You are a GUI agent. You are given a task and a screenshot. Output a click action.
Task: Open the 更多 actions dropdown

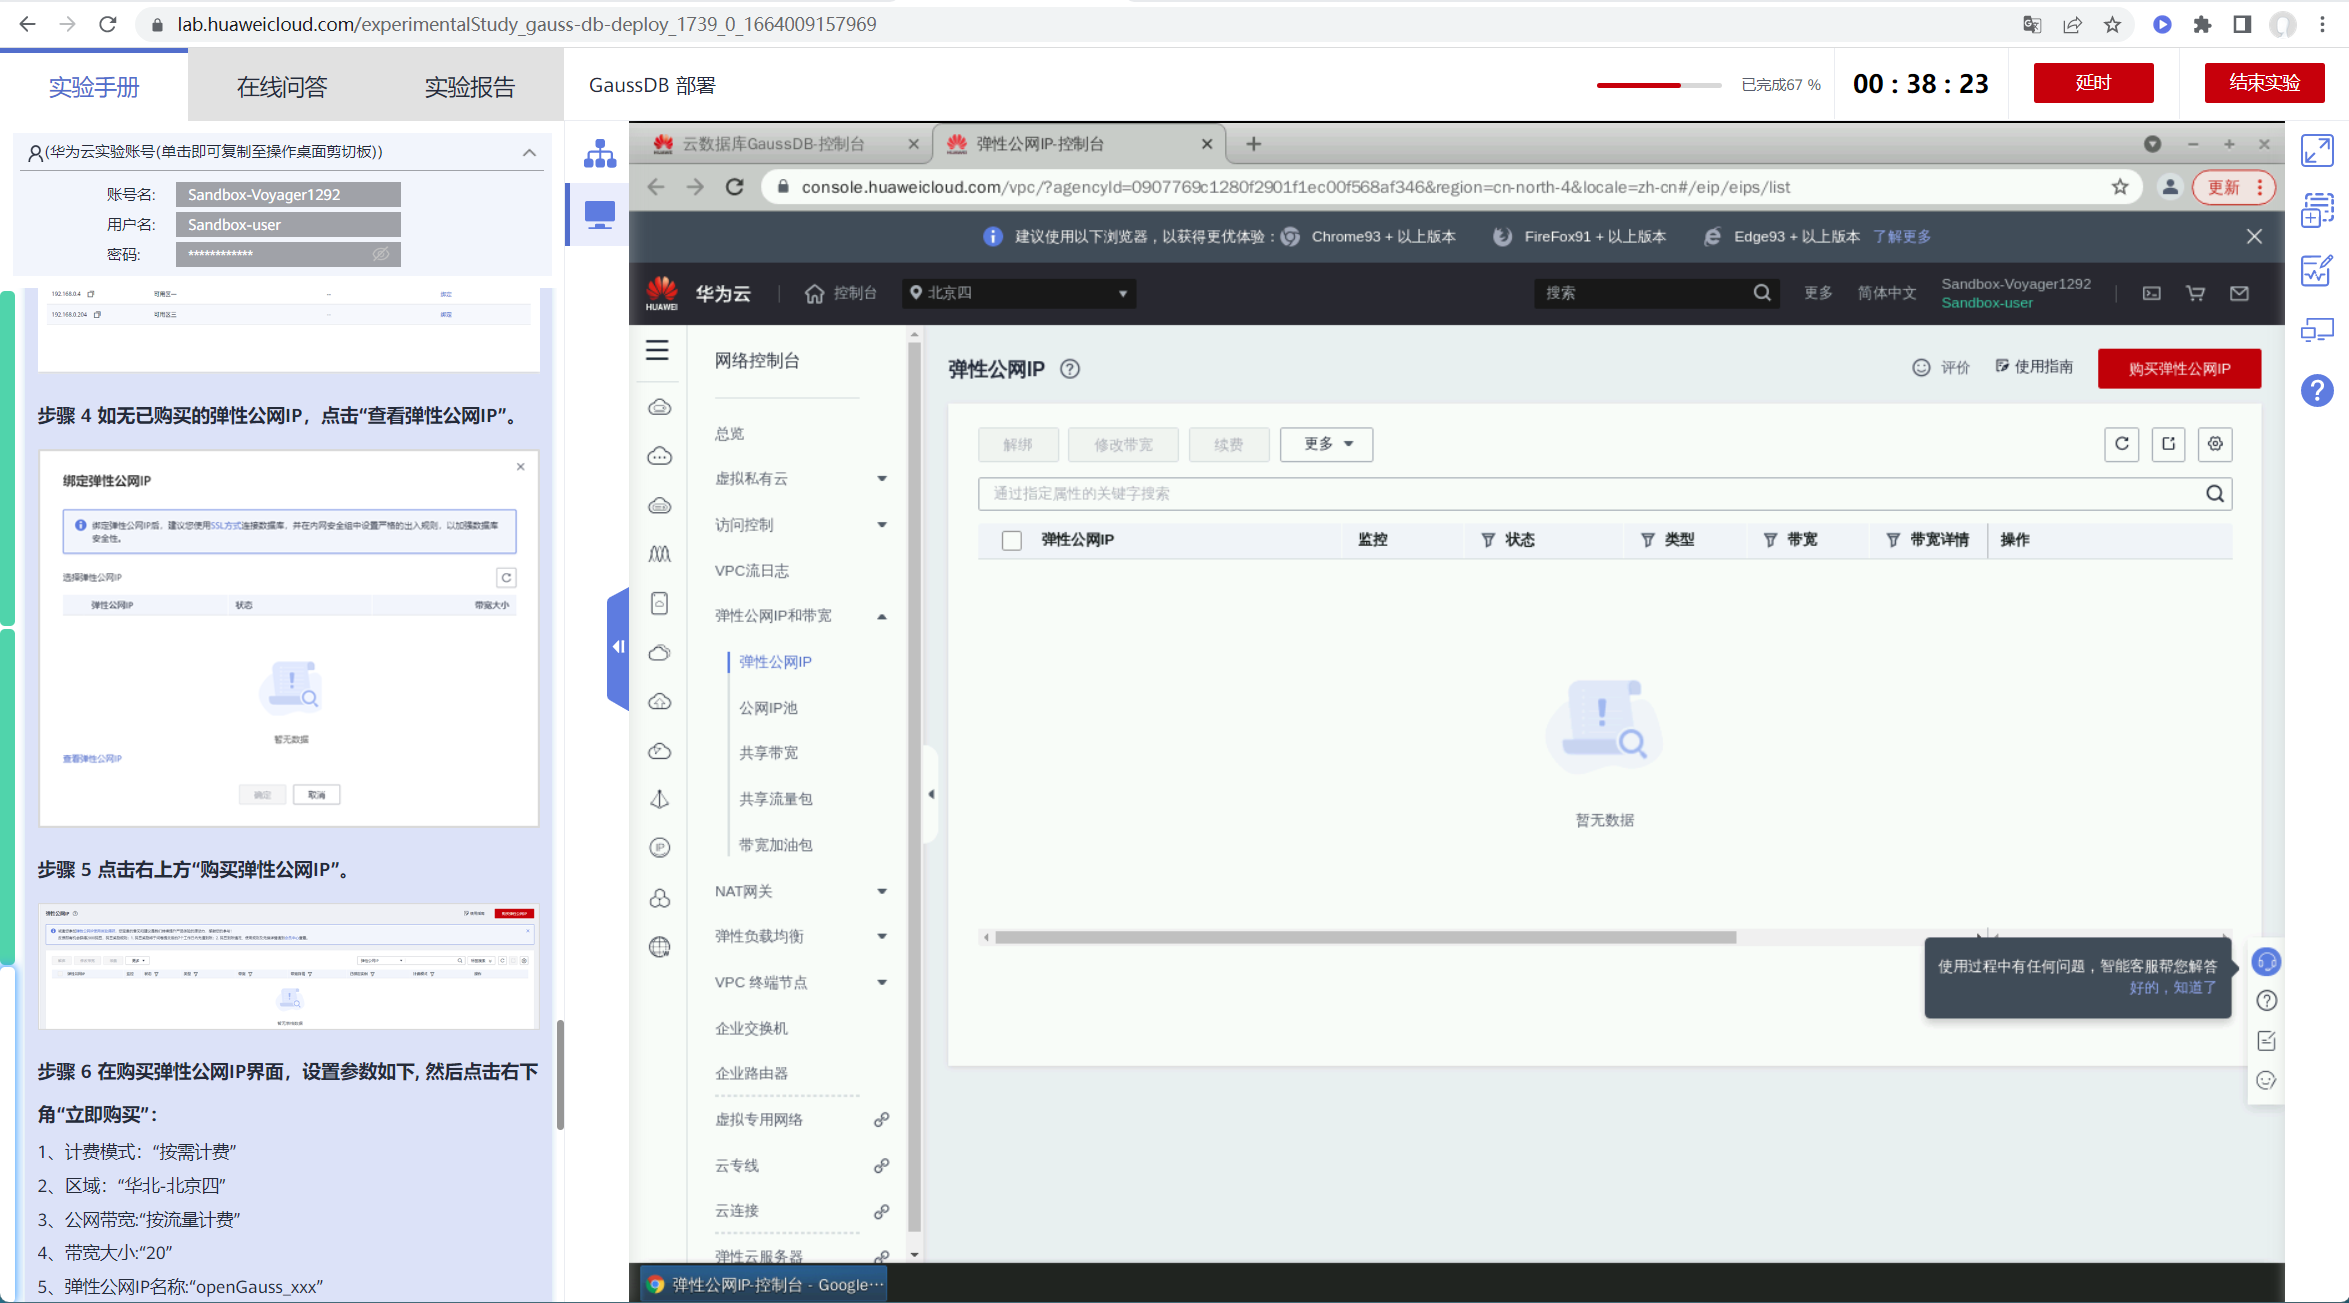1326,444
